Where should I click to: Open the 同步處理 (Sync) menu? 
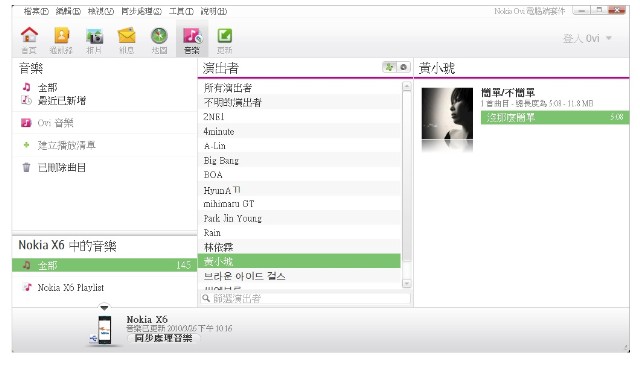(x=141, y=11)
